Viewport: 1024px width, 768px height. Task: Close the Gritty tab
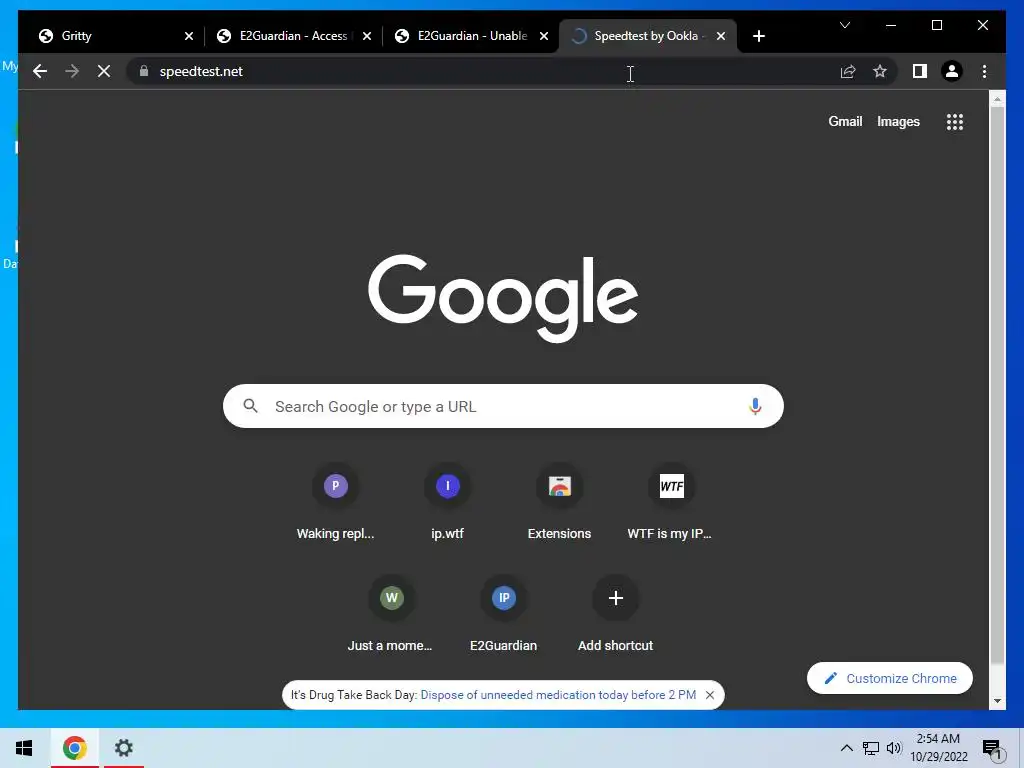189,36
